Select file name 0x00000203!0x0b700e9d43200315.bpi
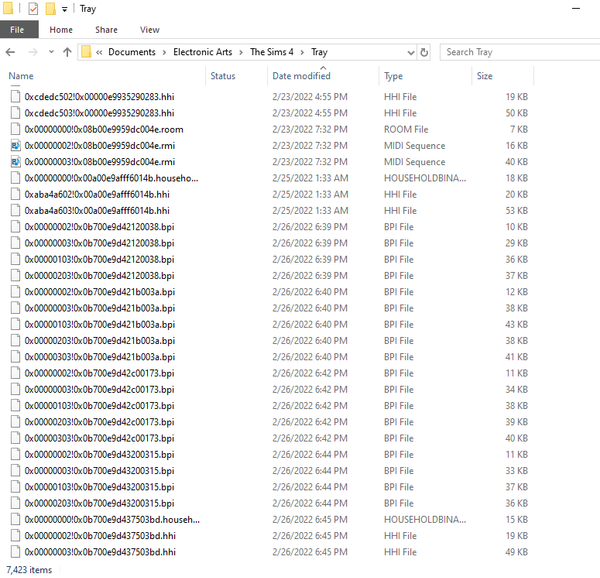The width and height of the screenshot is (600, 578). tap(99, 503)
